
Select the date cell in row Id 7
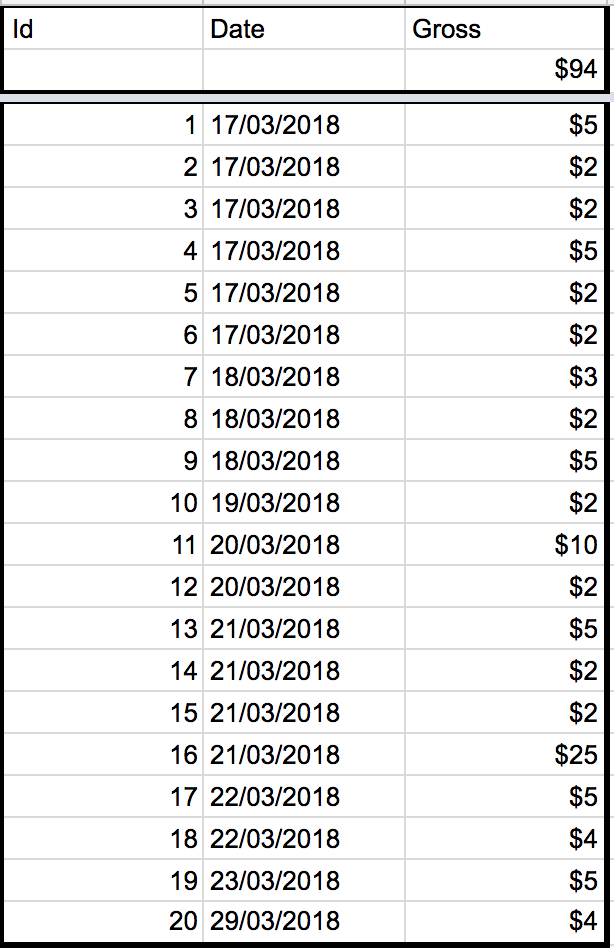(x=304, y=377)
